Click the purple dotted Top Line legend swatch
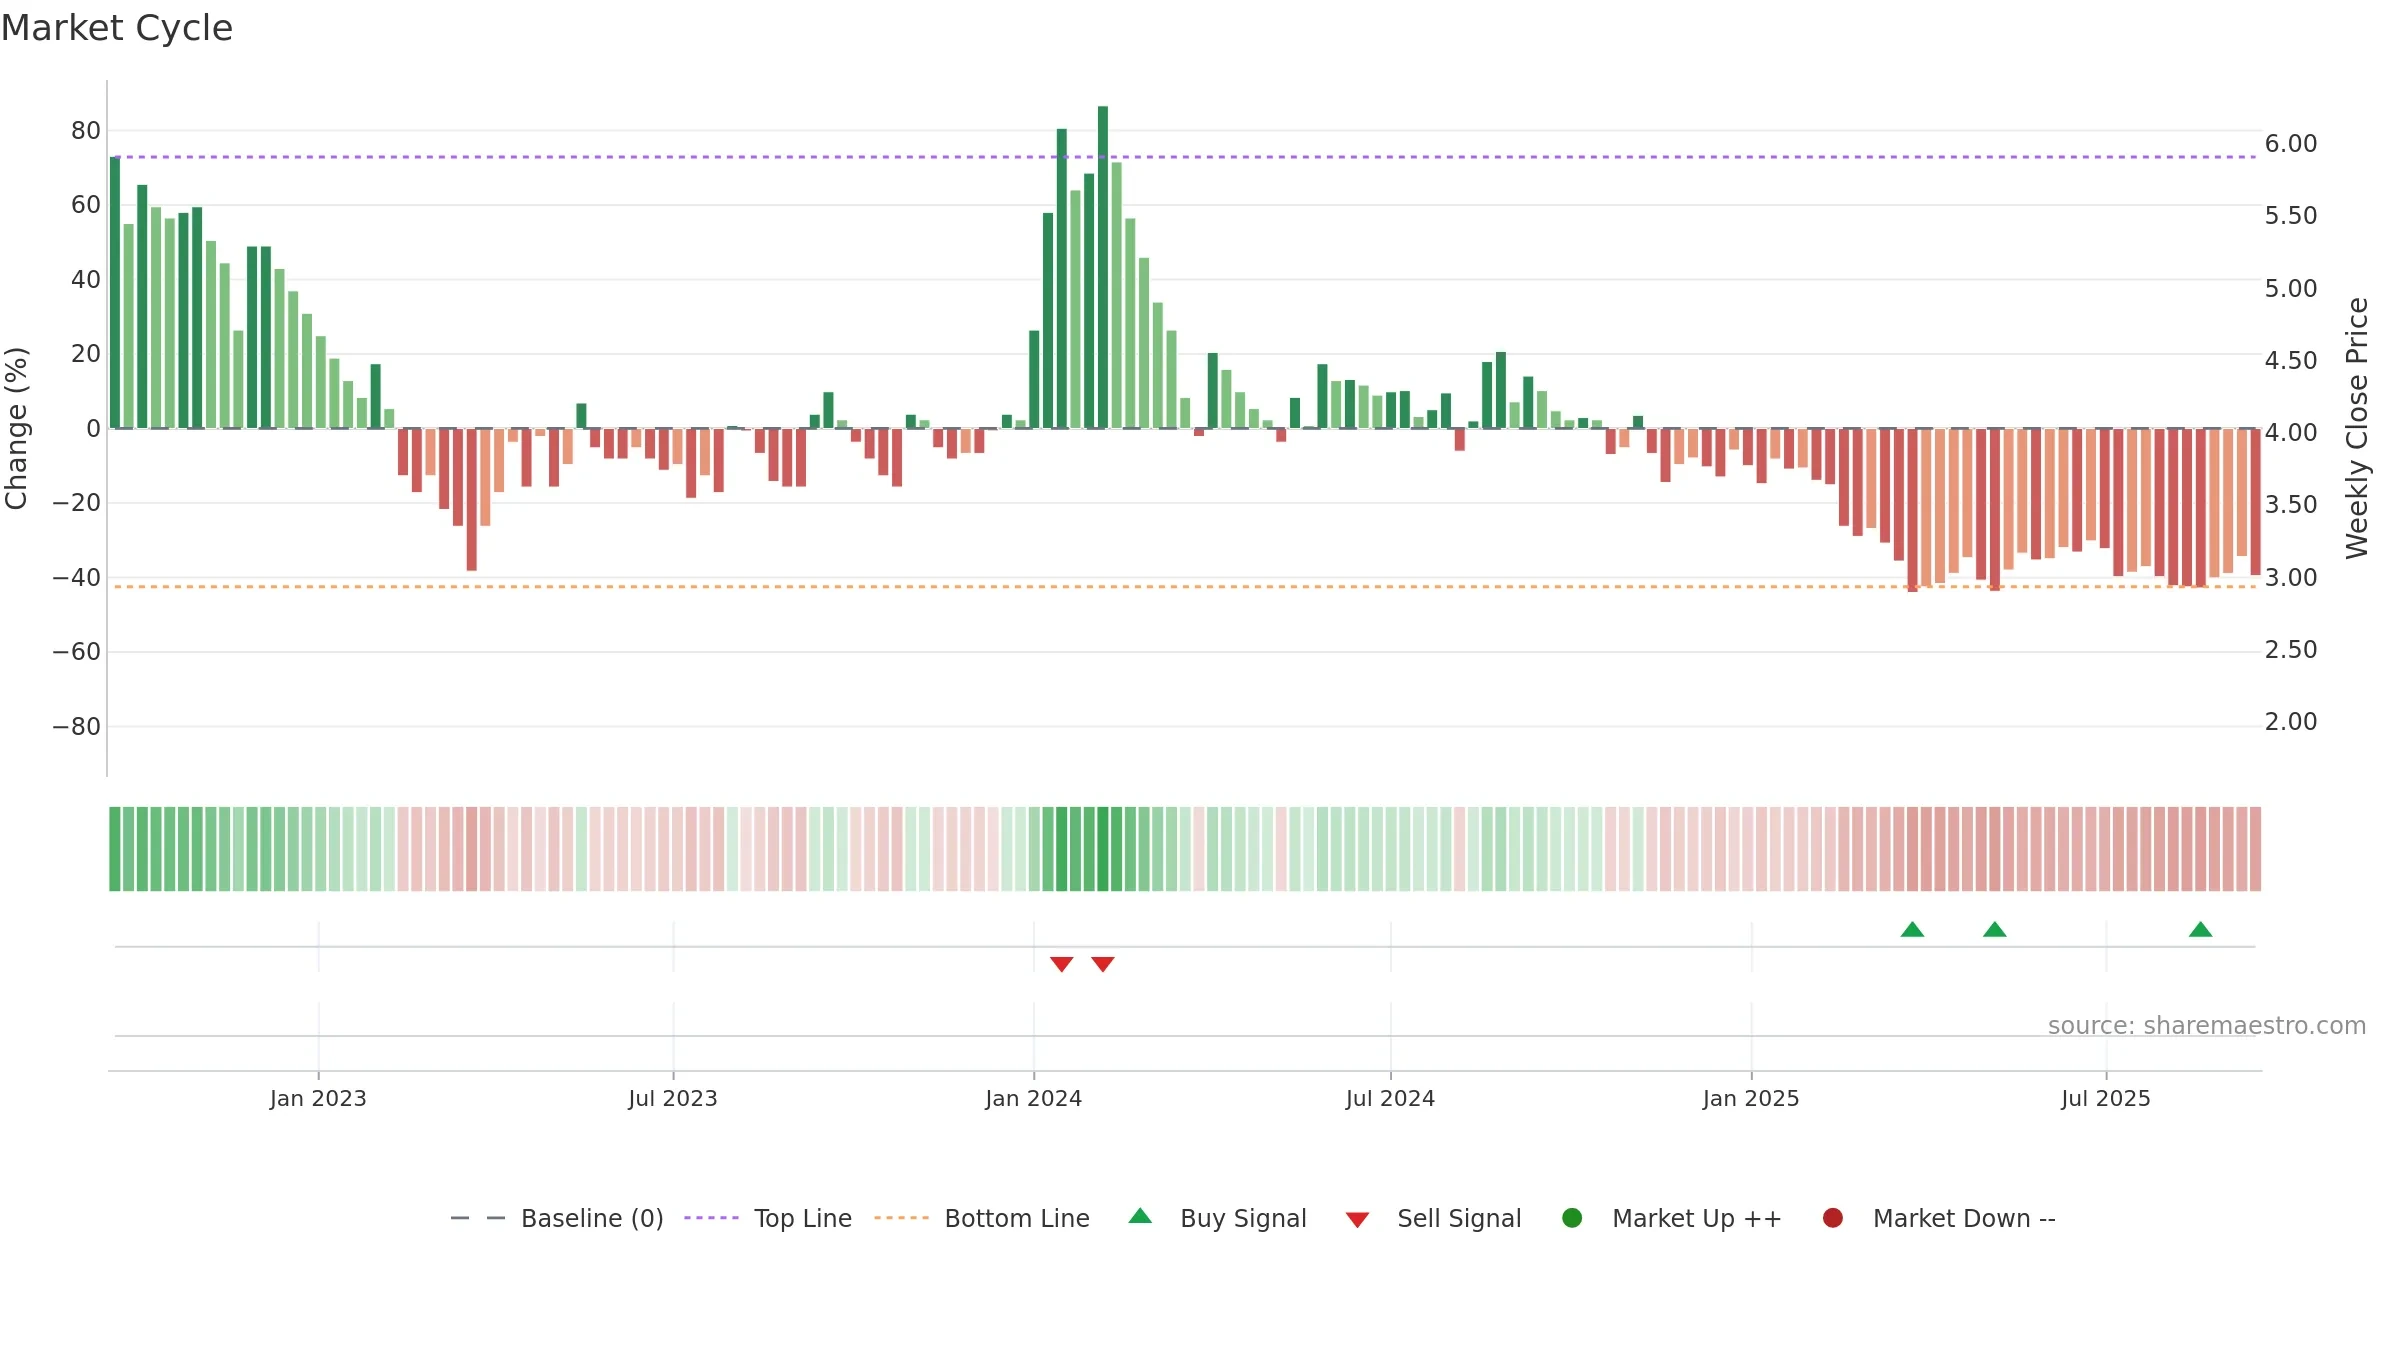Screen dimensions: 2400x1350 [x=711, y=1218]
